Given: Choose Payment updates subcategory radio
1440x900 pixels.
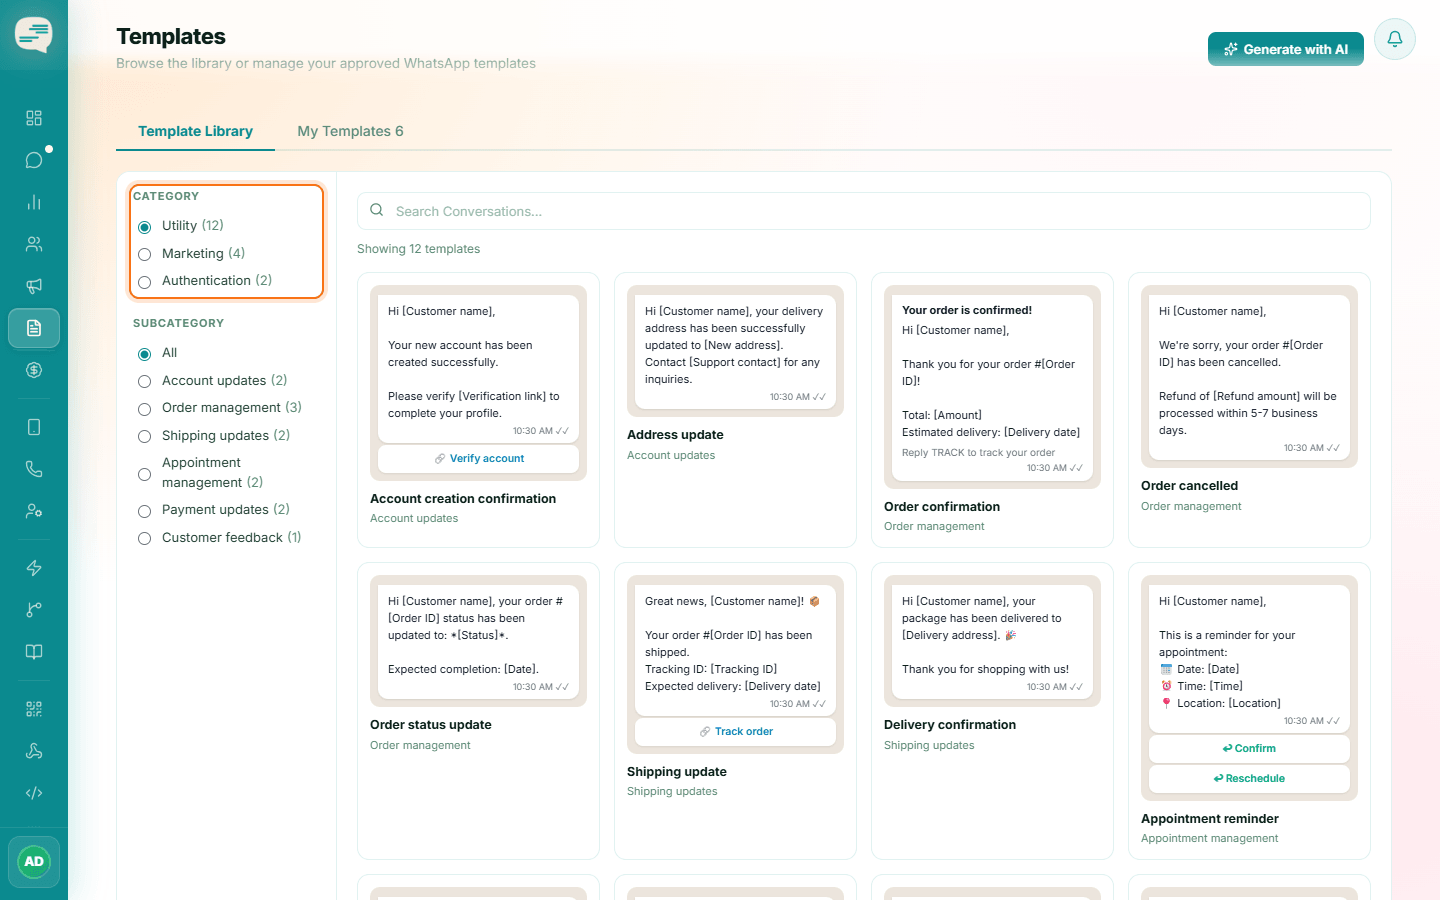Looking at the screenshot, I should pos(144,511).
